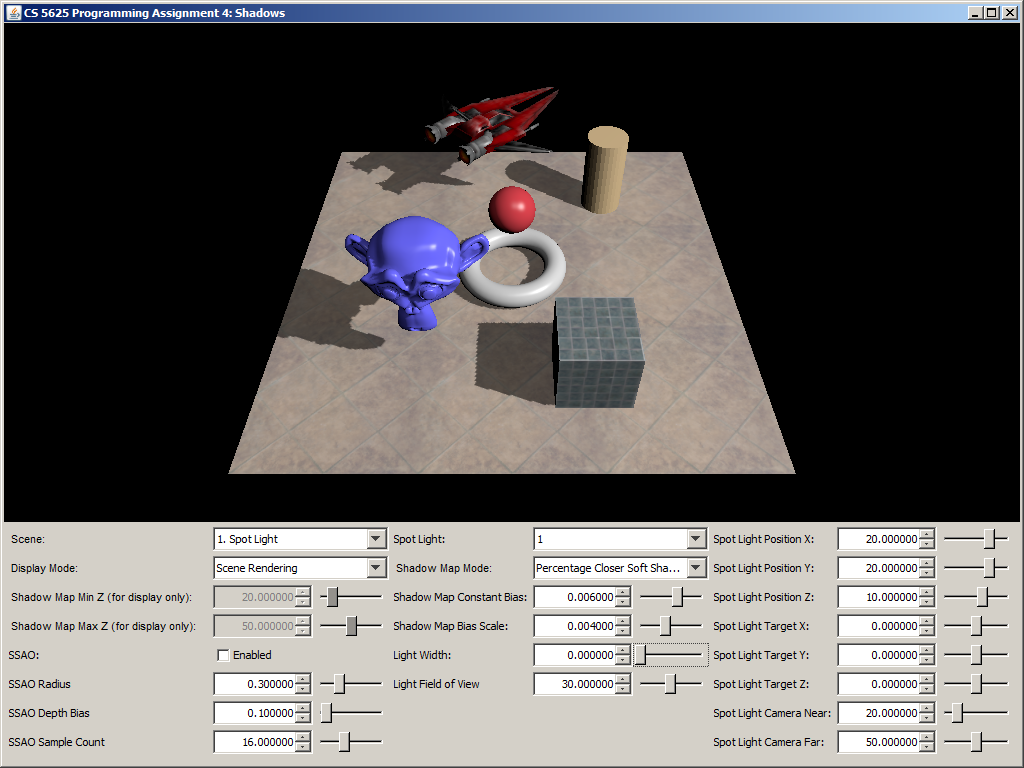This screenshot has width=1024, height=768.
Task: Decrement Shadow Map Bias Scale spinner
Action: point(624,632)
